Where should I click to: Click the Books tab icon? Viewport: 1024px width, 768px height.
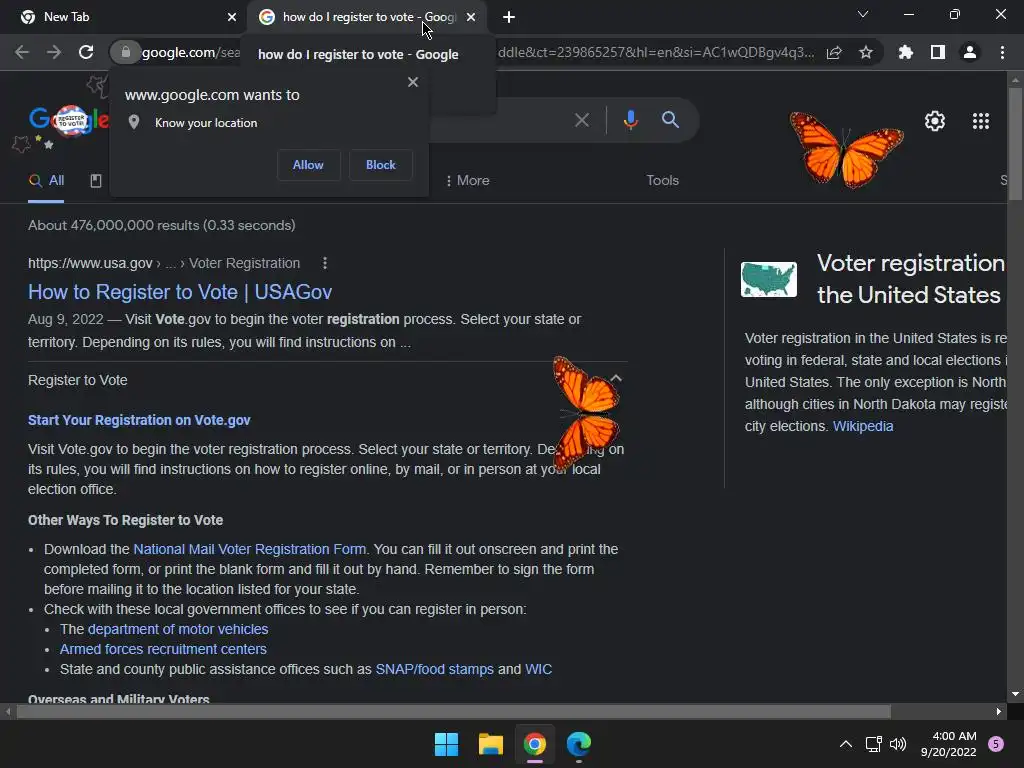(95, 181)
